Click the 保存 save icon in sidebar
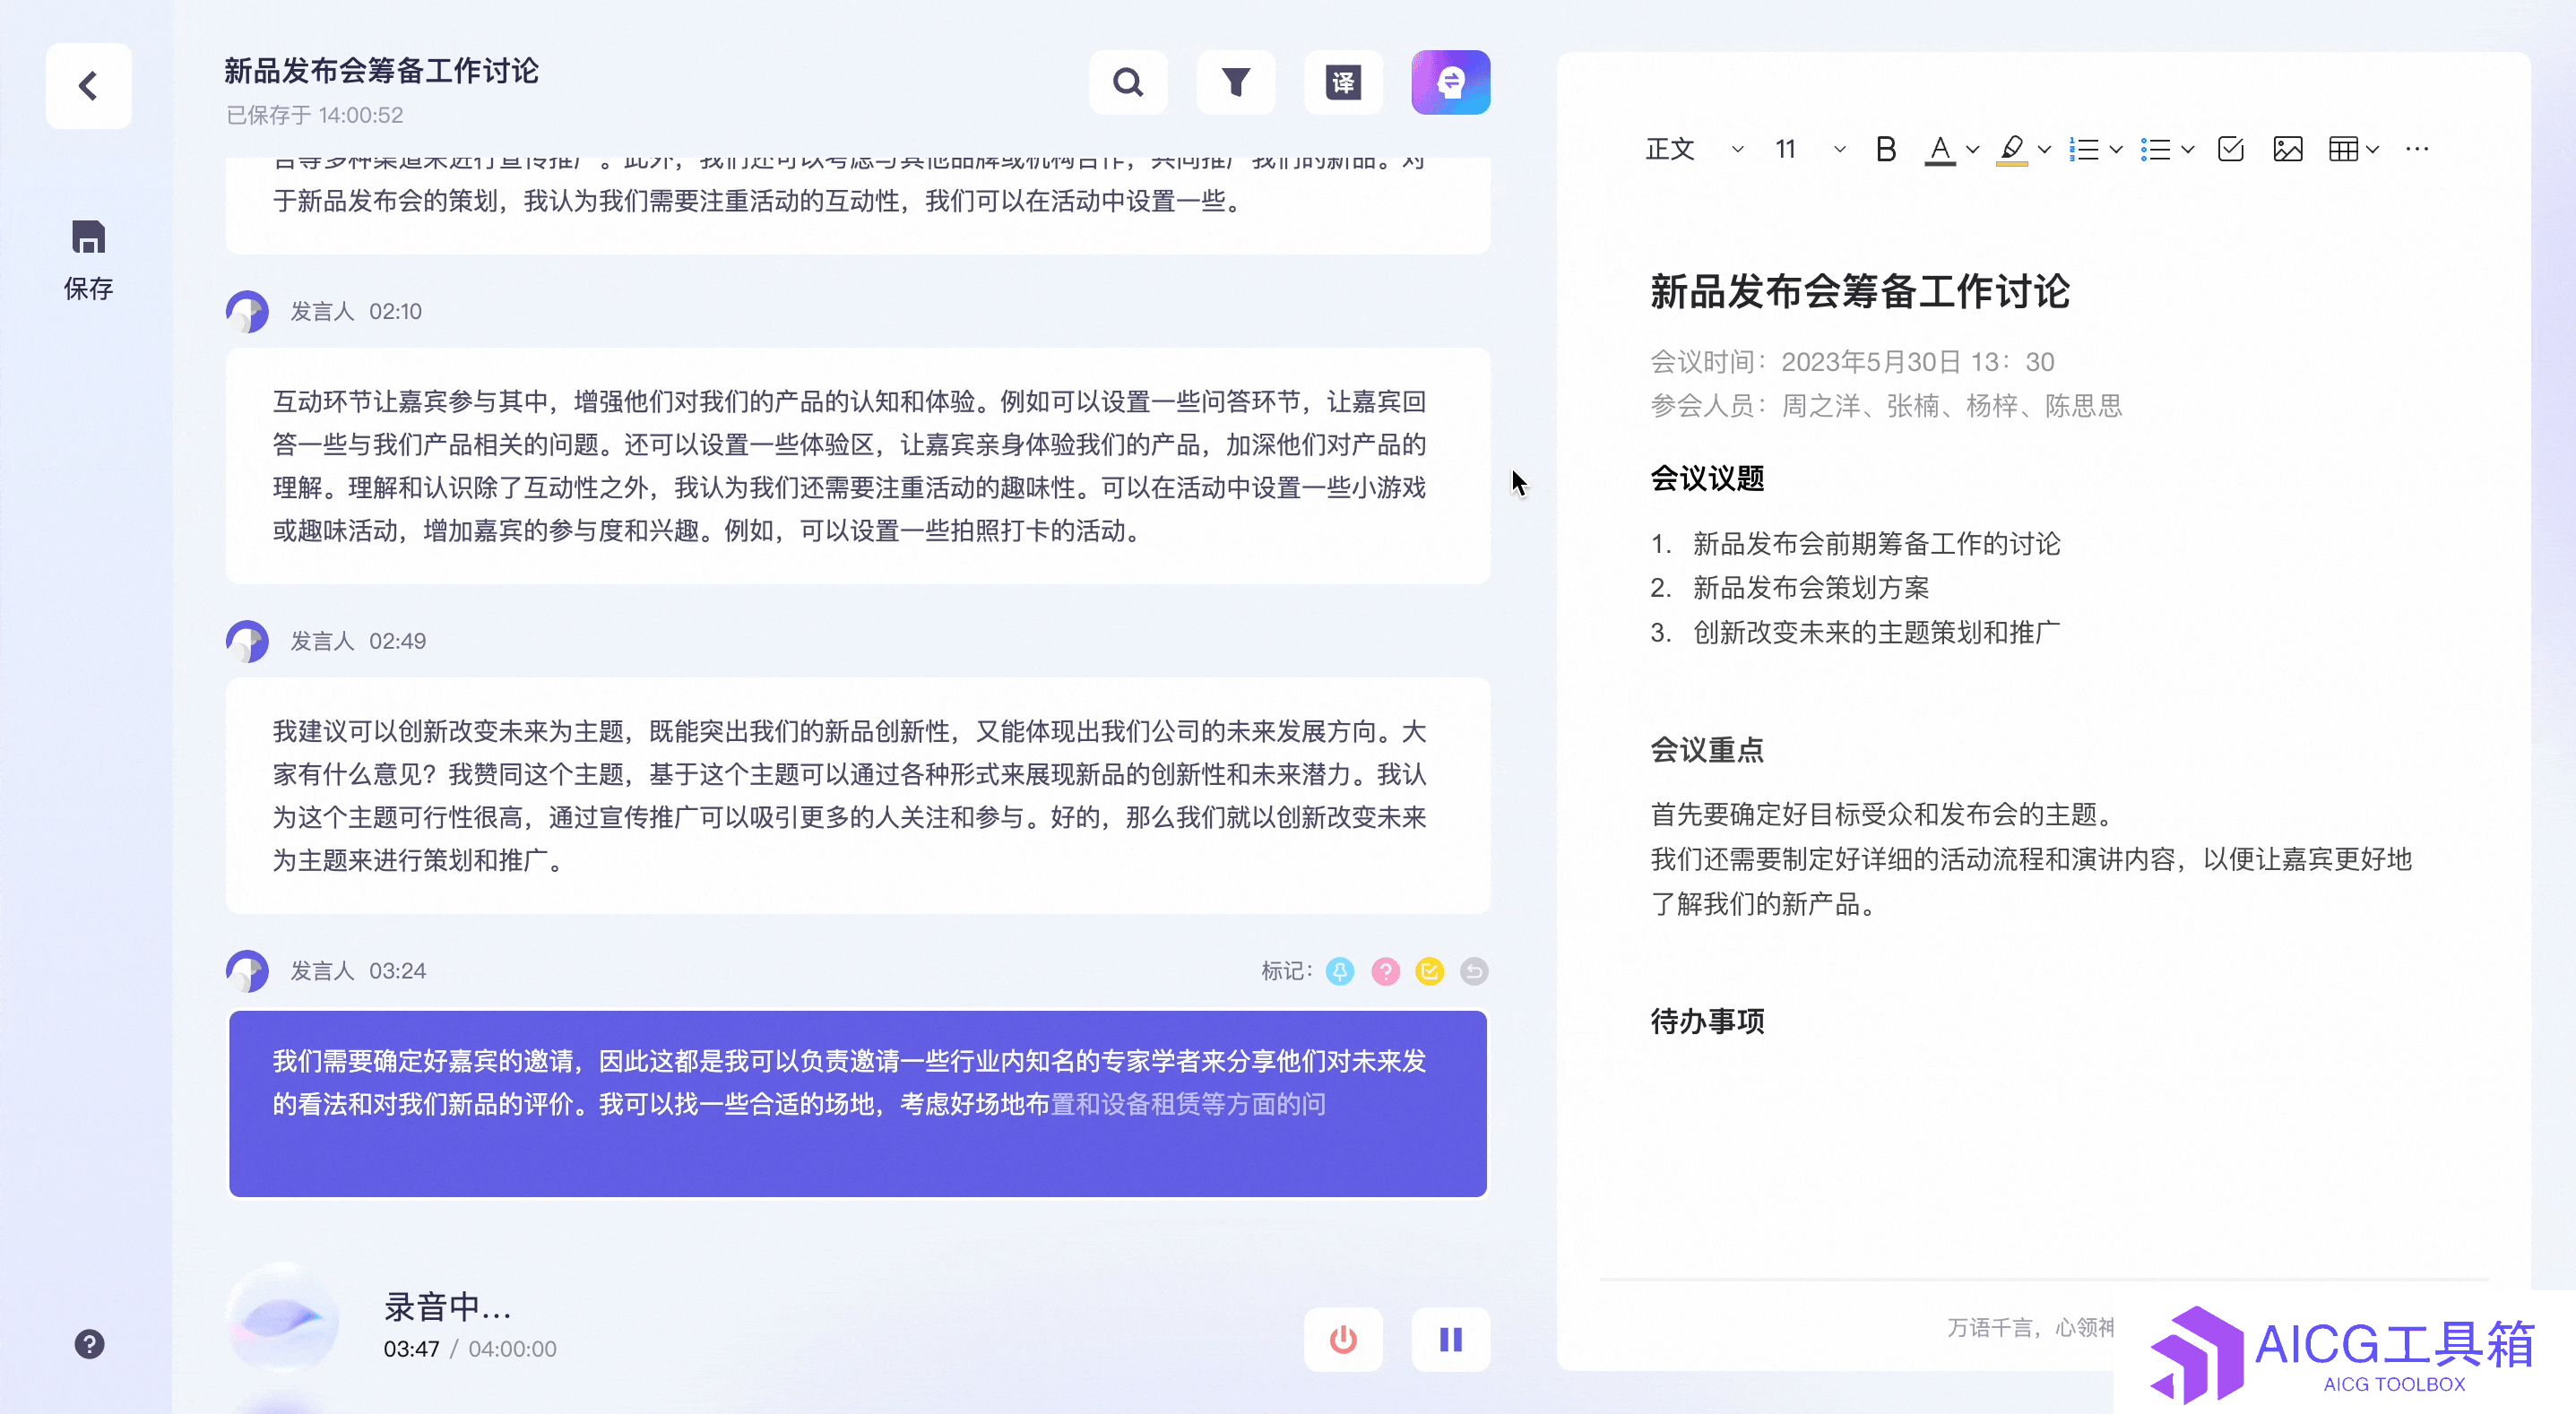Viewport: 2576px width, 1414px height. pos(88,237)
